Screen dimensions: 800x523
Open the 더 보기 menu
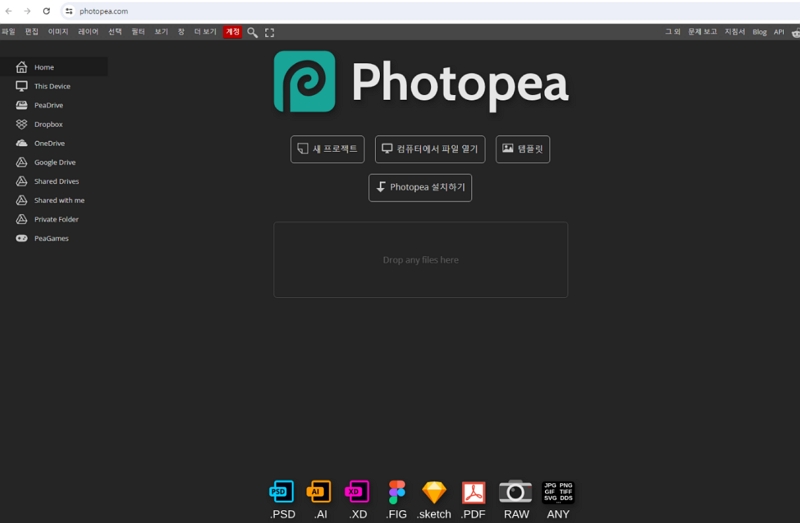(205, 32)
